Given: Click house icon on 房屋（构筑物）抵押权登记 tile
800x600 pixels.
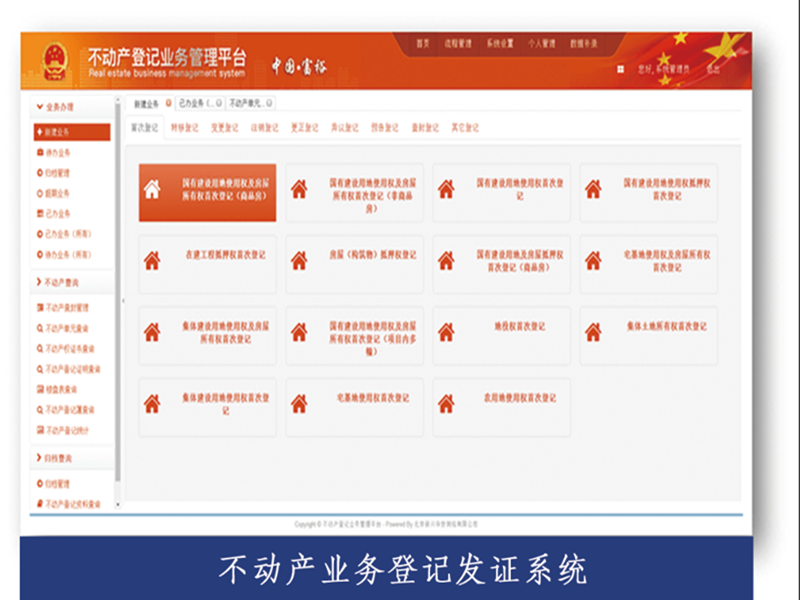Looking at the screenshot, I should (299, 260).
